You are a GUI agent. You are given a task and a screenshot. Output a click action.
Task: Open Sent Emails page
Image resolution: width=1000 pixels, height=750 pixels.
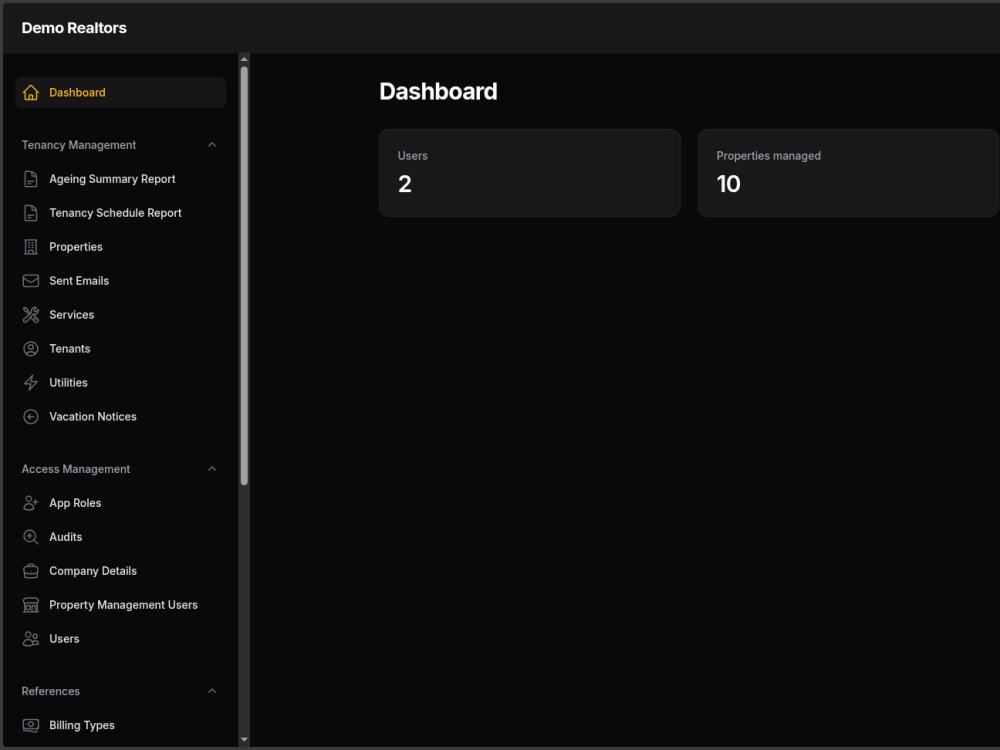121,281
